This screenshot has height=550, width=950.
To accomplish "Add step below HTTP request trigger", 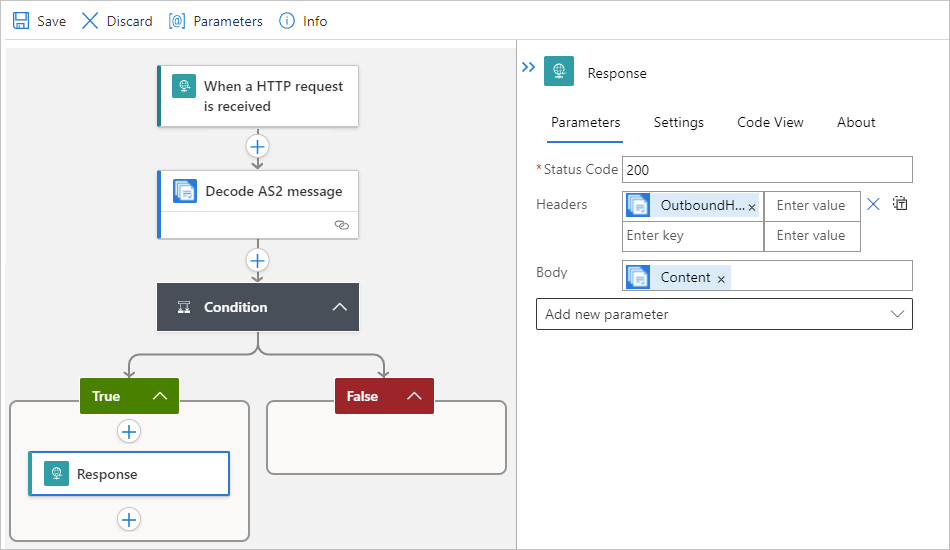I will coord(258,147).
